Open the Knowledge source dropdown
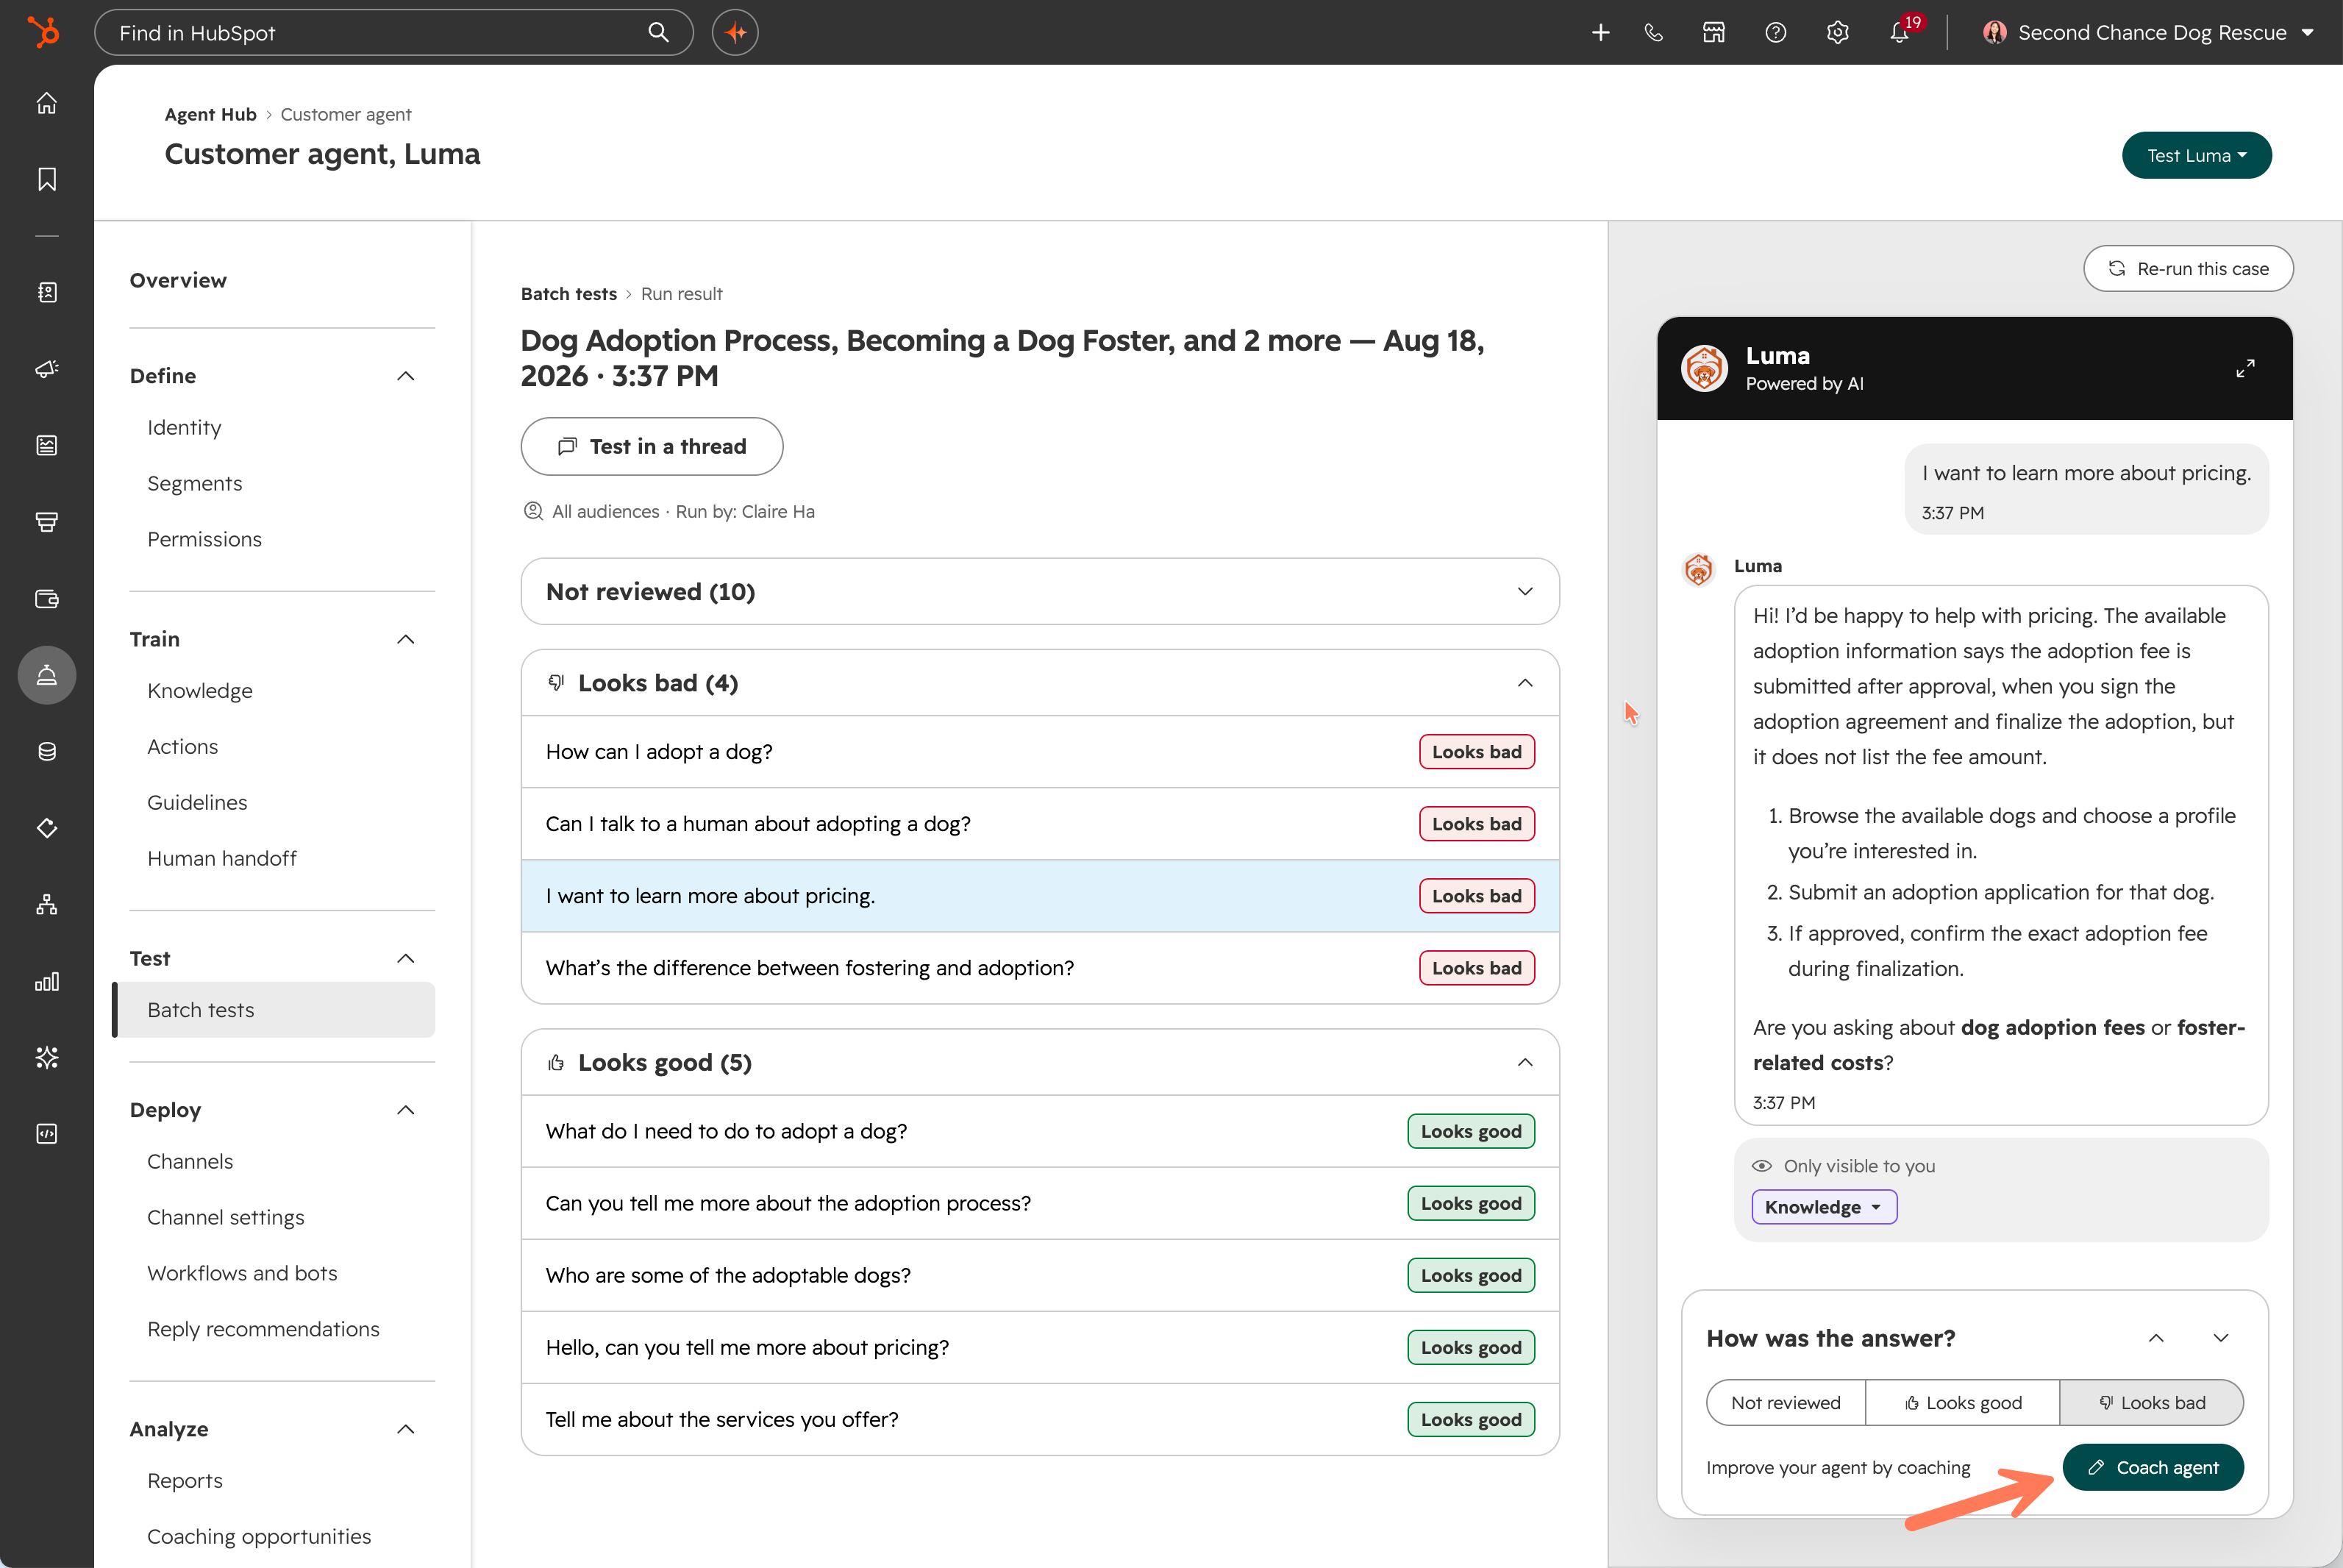Screen dimensions: 2343x1568 click(x=1824, y=1207)
